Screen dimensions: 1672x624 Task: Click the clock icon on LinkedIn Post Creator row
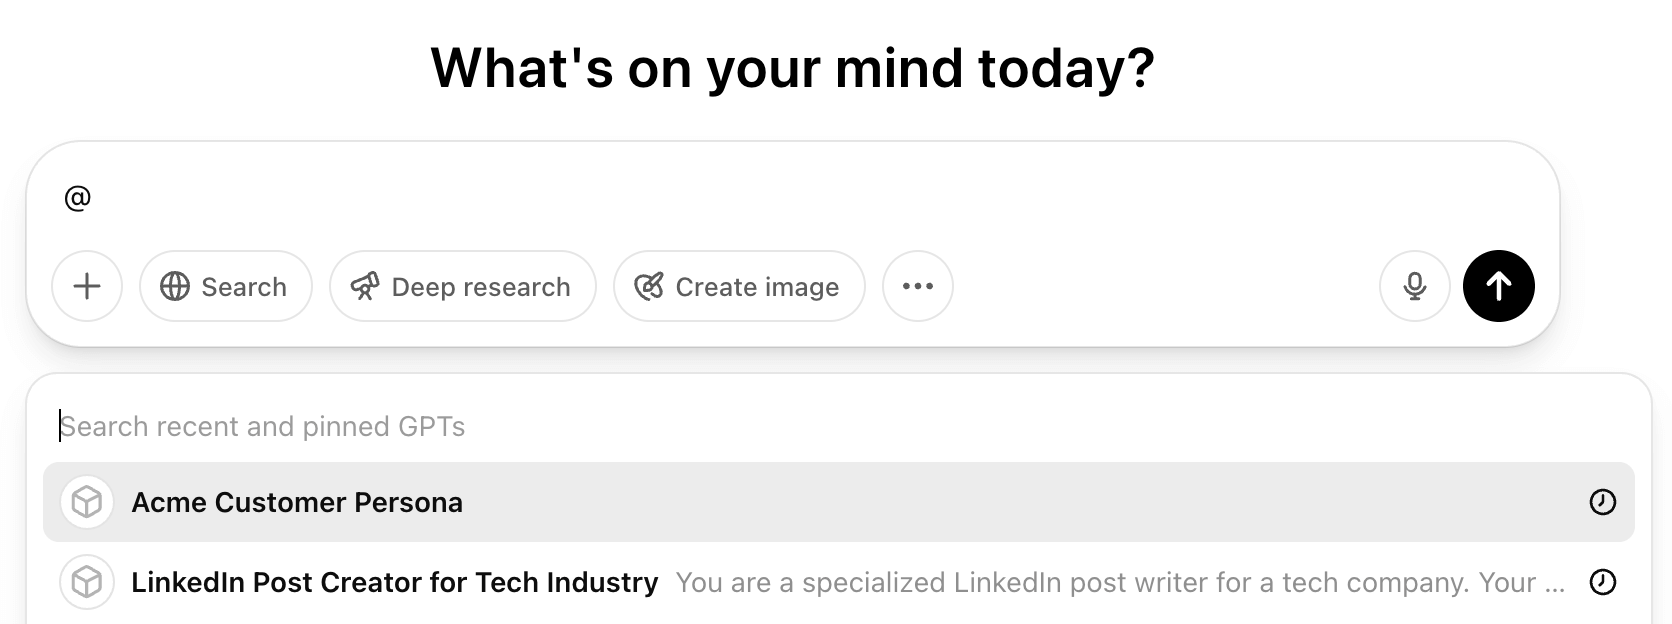(x=1603, y=582)
